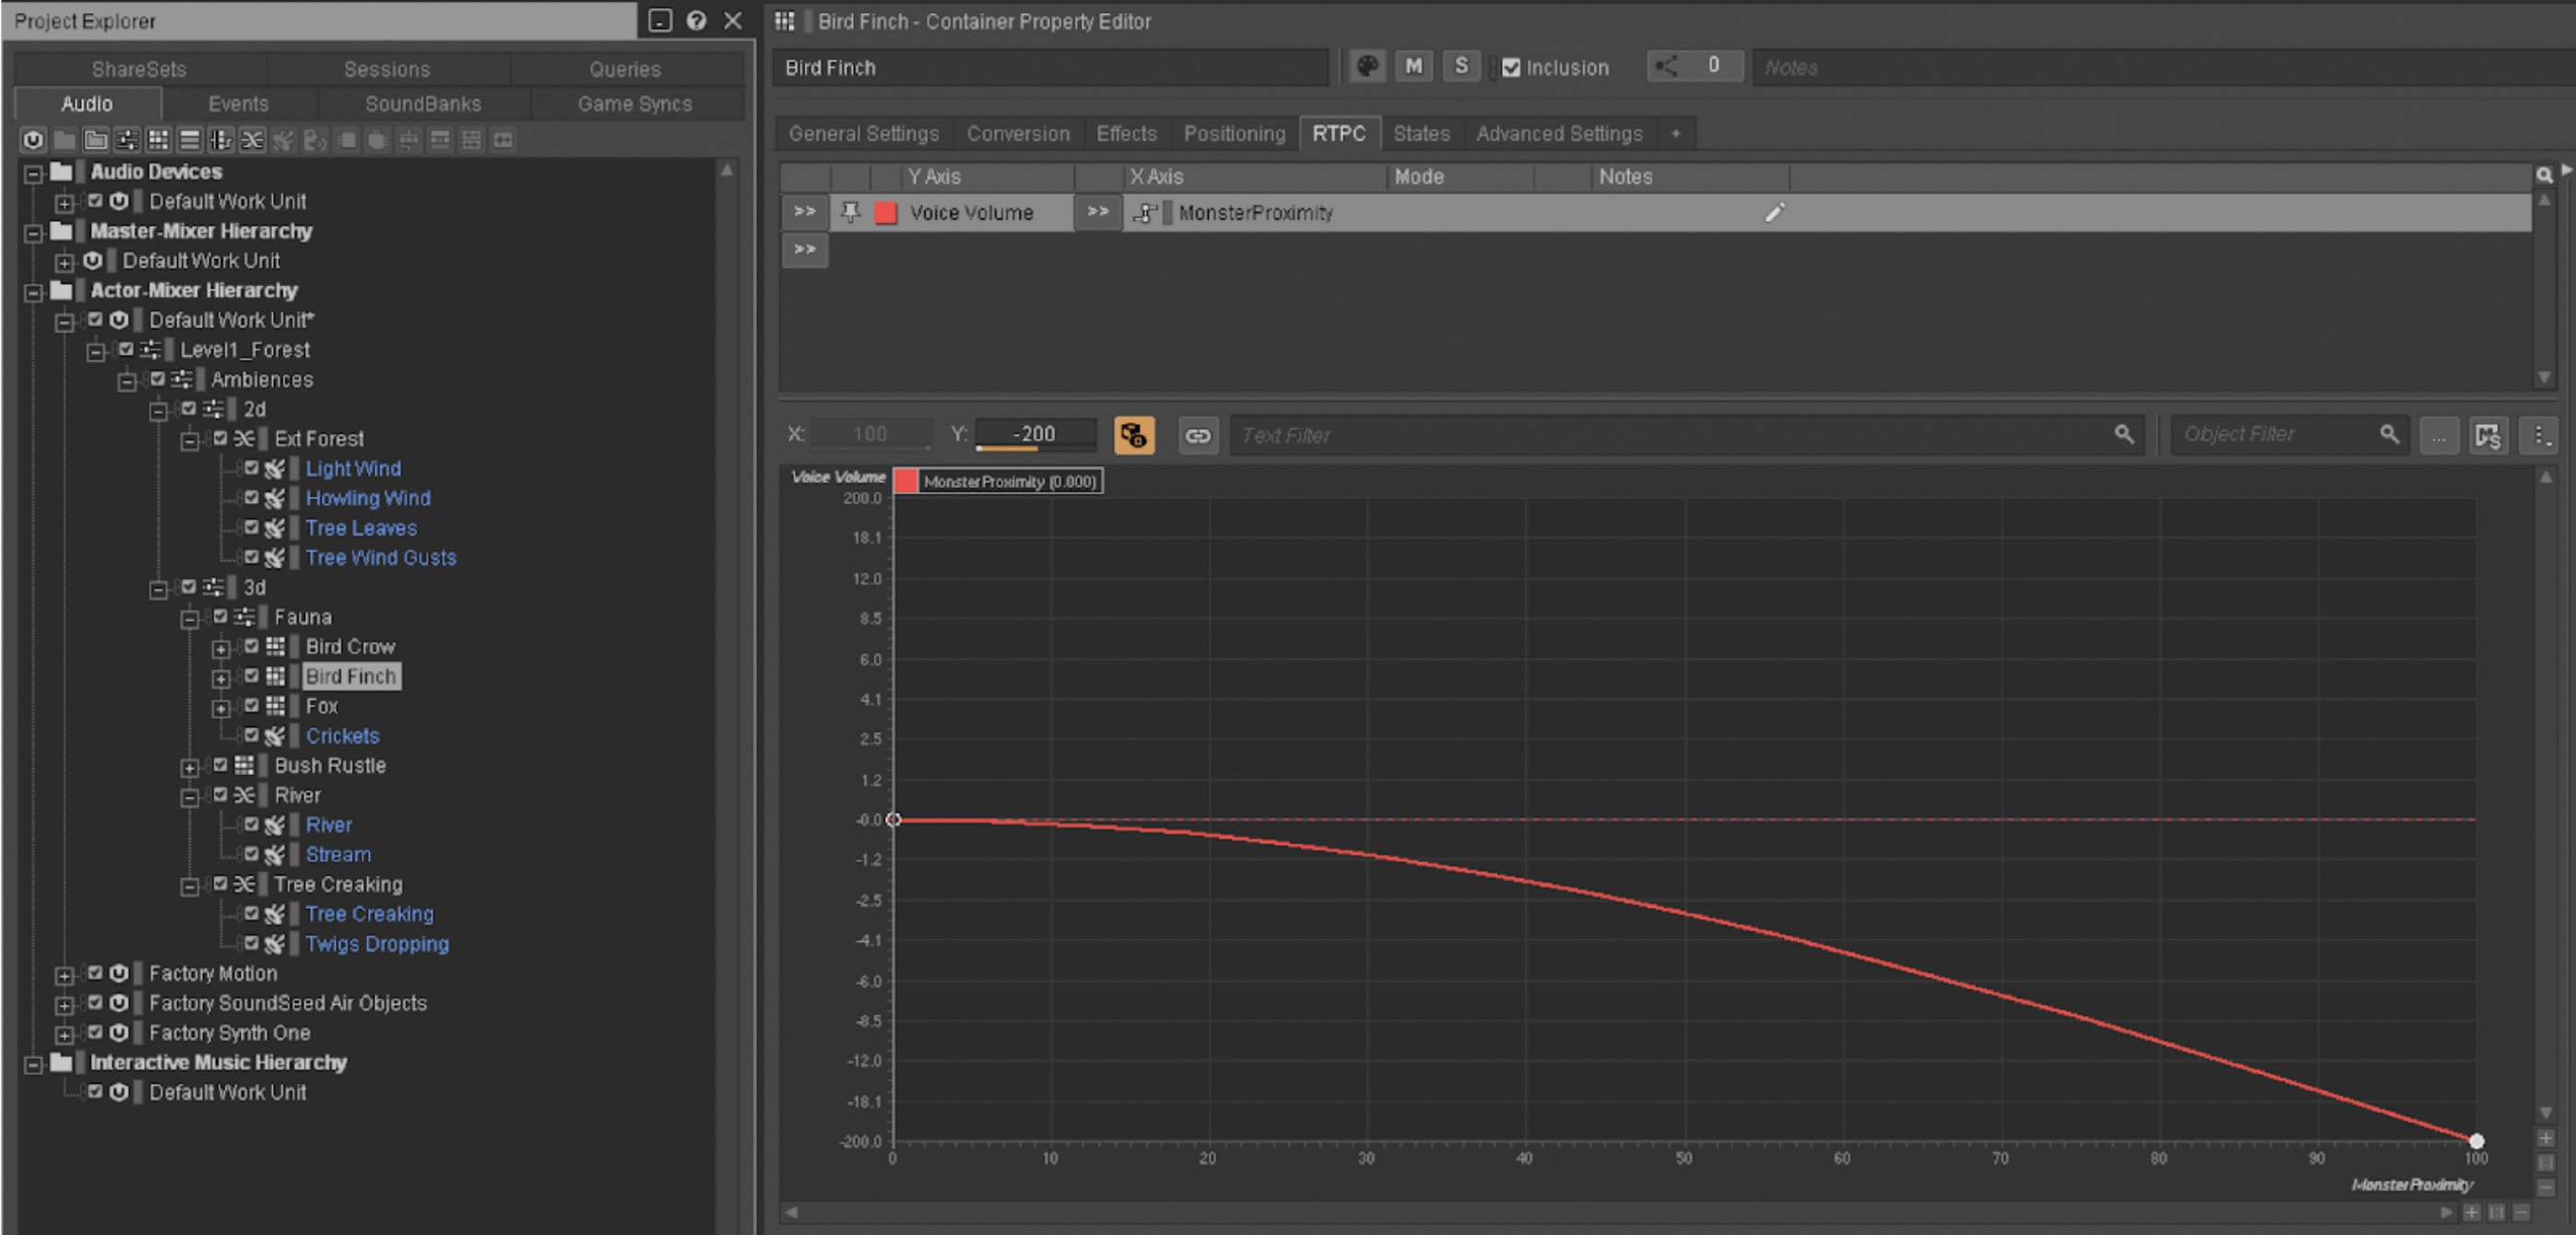This screenshot has height=1235, width=2576.
Task: Open the Events tab in Project Explorer
Action: [x=237, y=103]
